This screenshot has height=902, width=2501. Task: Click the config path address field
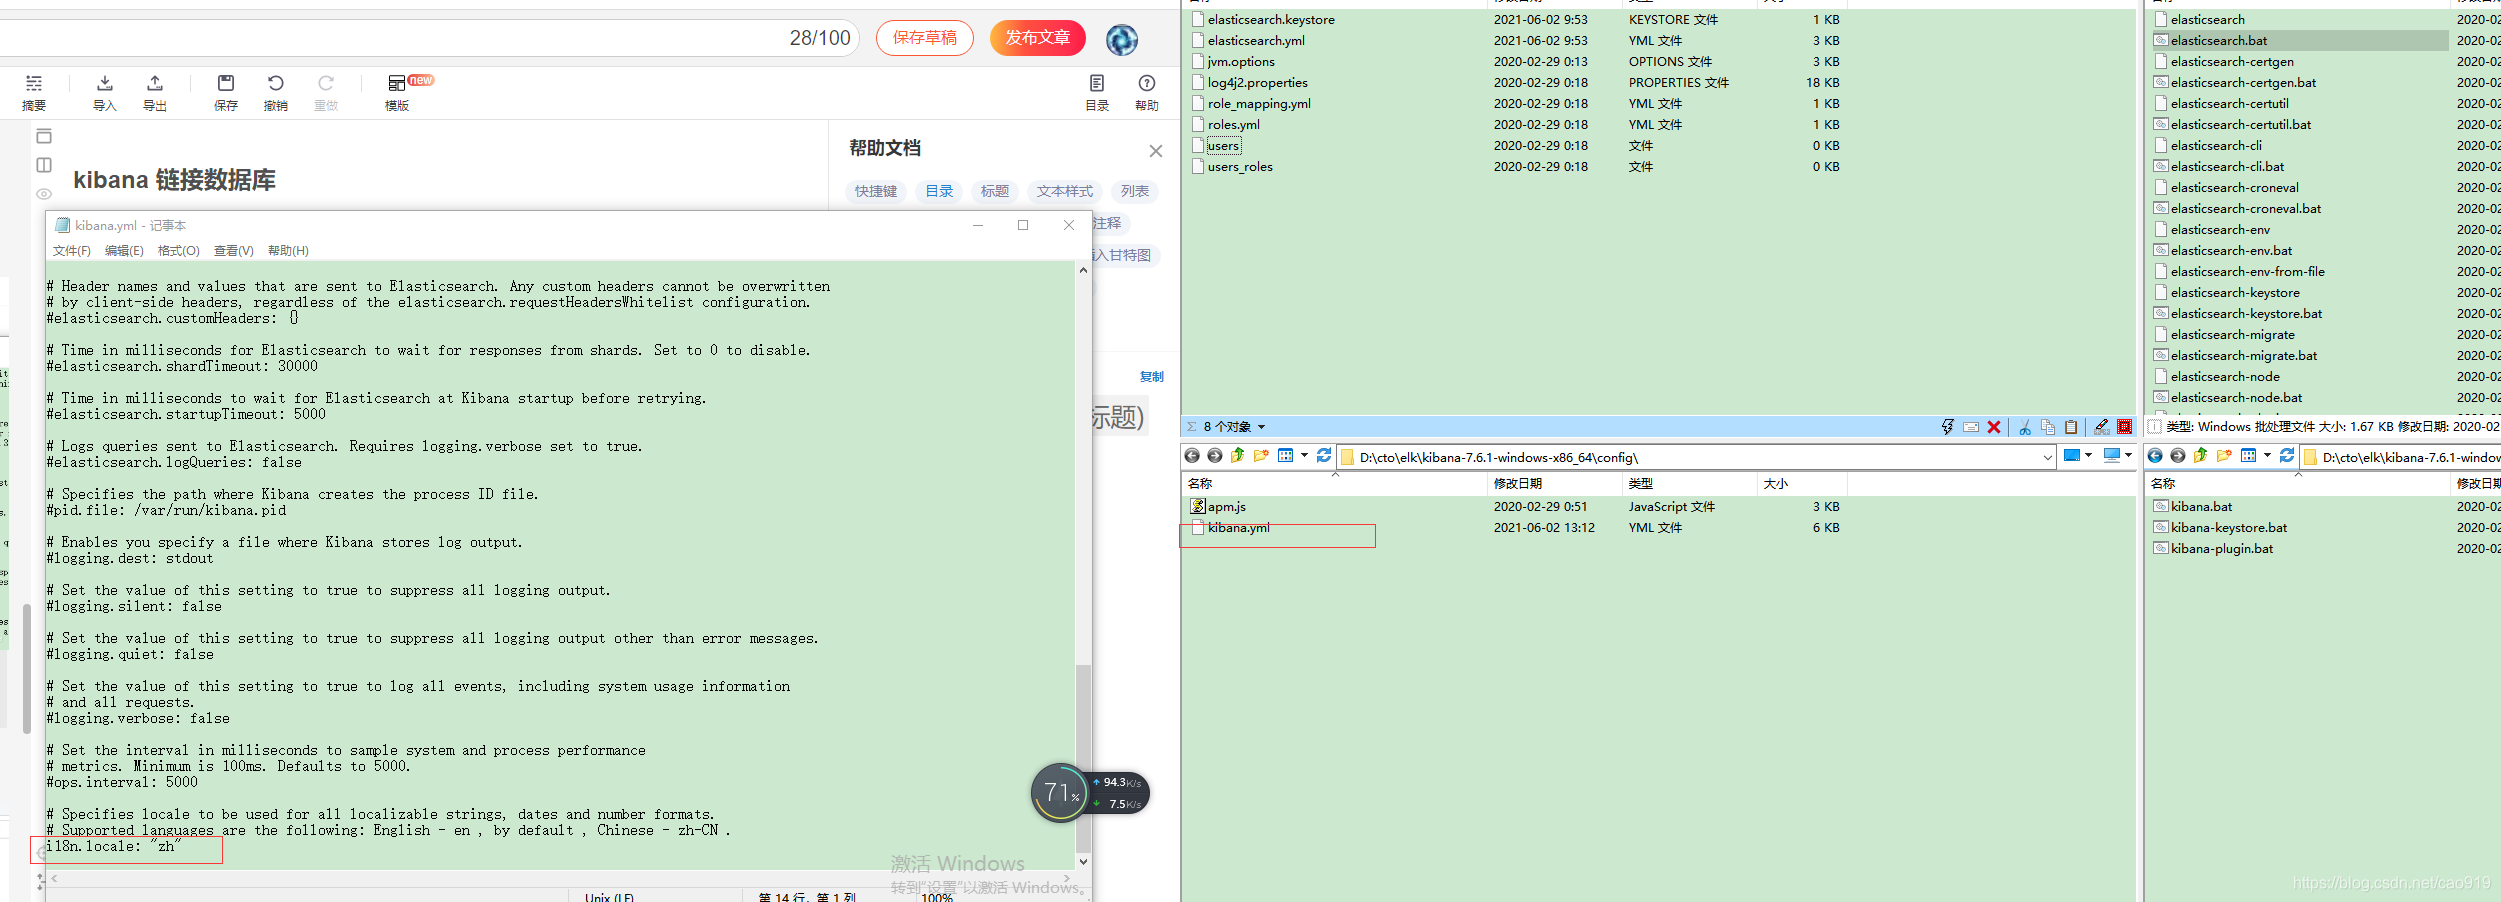1695,457
